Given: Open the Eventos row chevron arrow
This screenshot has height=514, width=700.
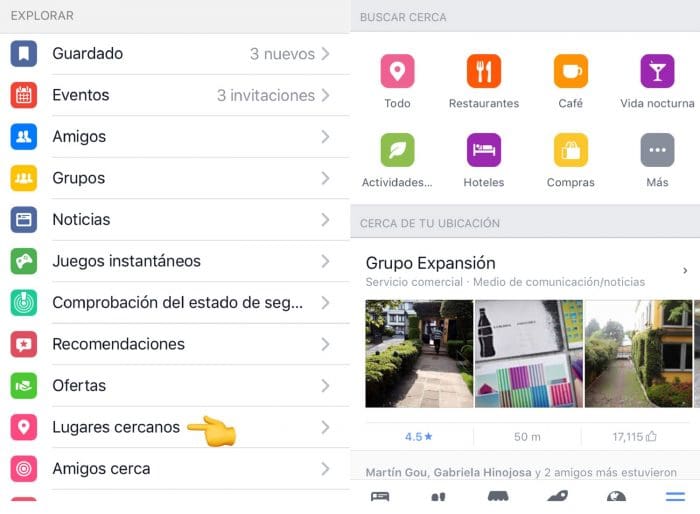Looking at the screenshot, I should (325, 95).
